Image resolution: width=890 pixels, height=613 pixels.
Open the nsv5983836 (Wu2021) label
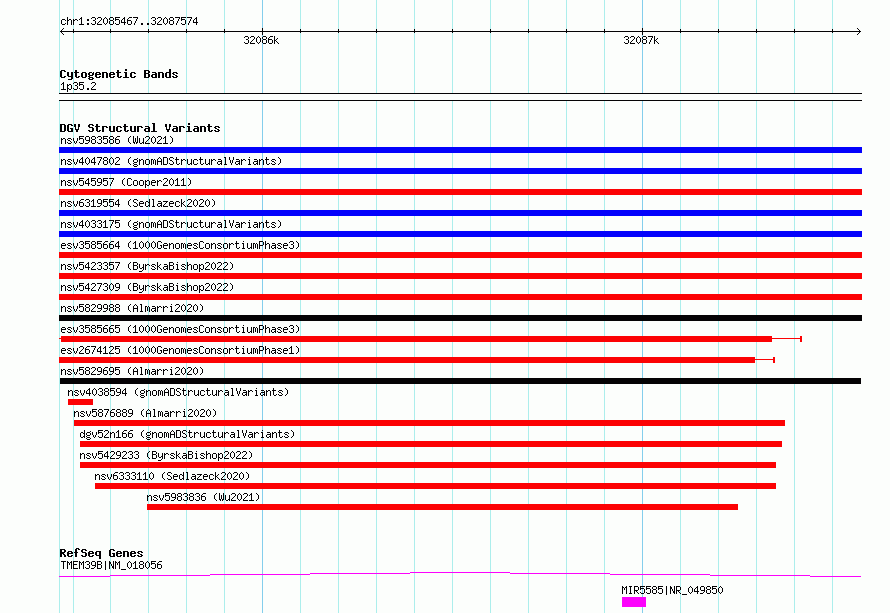point(203,497)
